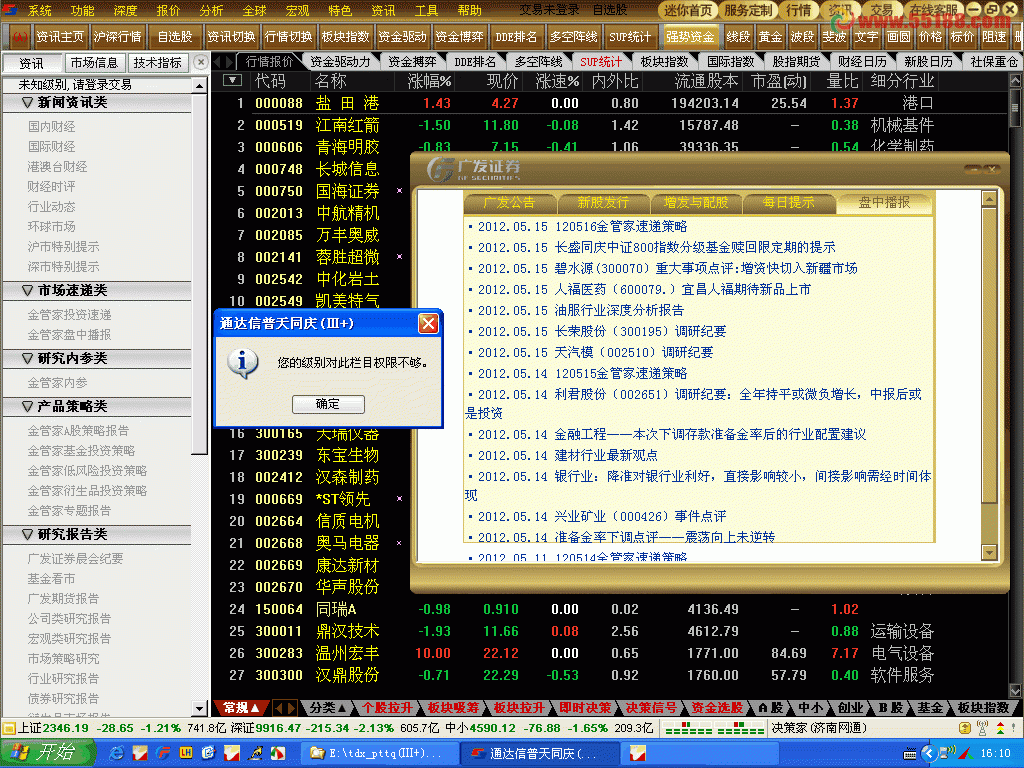Click the up-down arrows icon in the status bar
The width and height of the screenshot is (1024, 768).
tap(1000, 728)
